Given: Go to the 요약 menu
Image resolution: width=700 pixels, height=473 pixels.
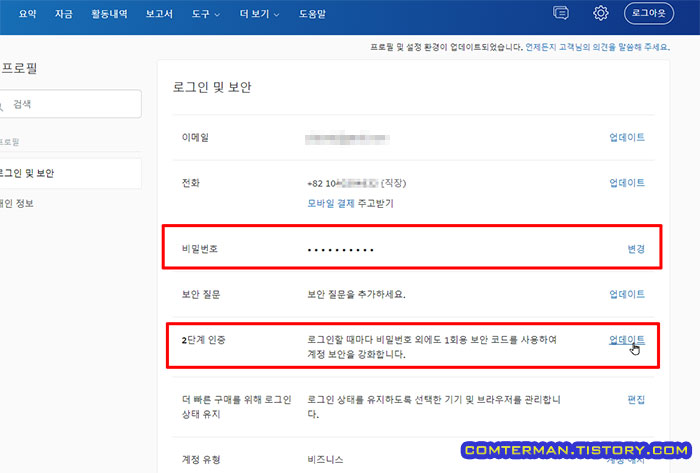Looking at the screenshot, I should click(x=27, y=14).
